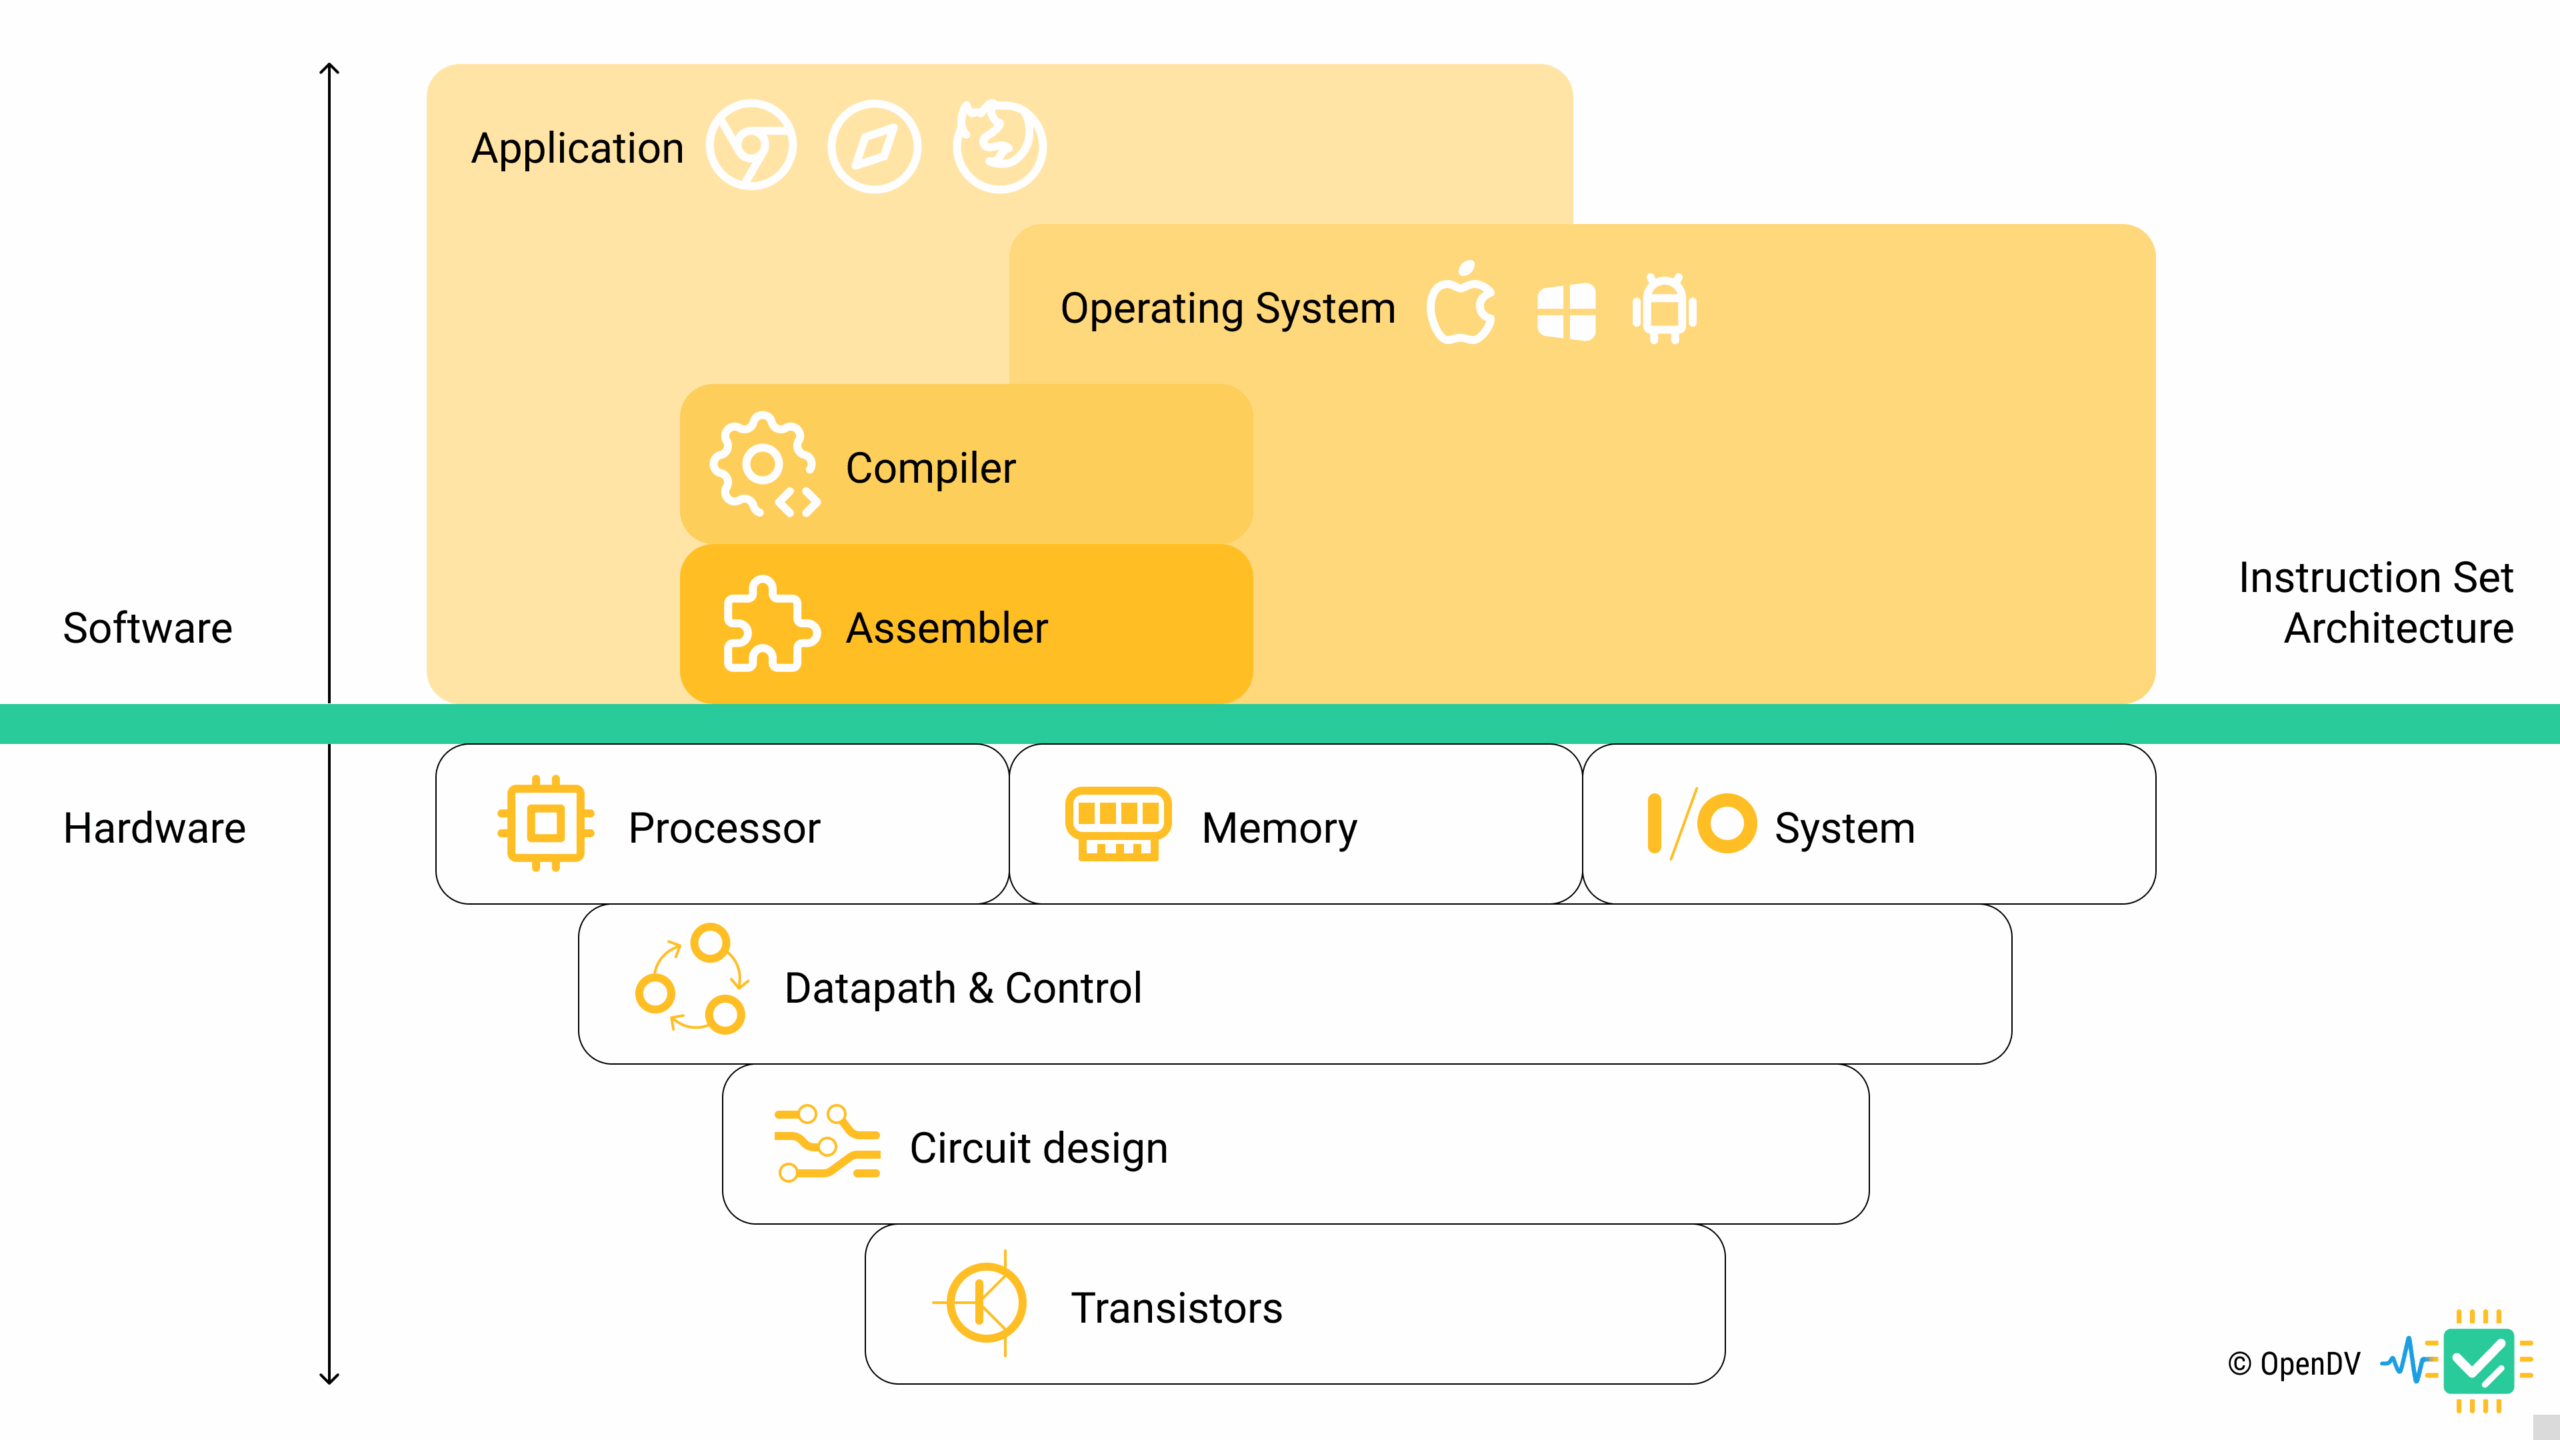Click the Software label text
Image resolution: width=2560 pixels, height=1440 pixels.
(148, 628)
